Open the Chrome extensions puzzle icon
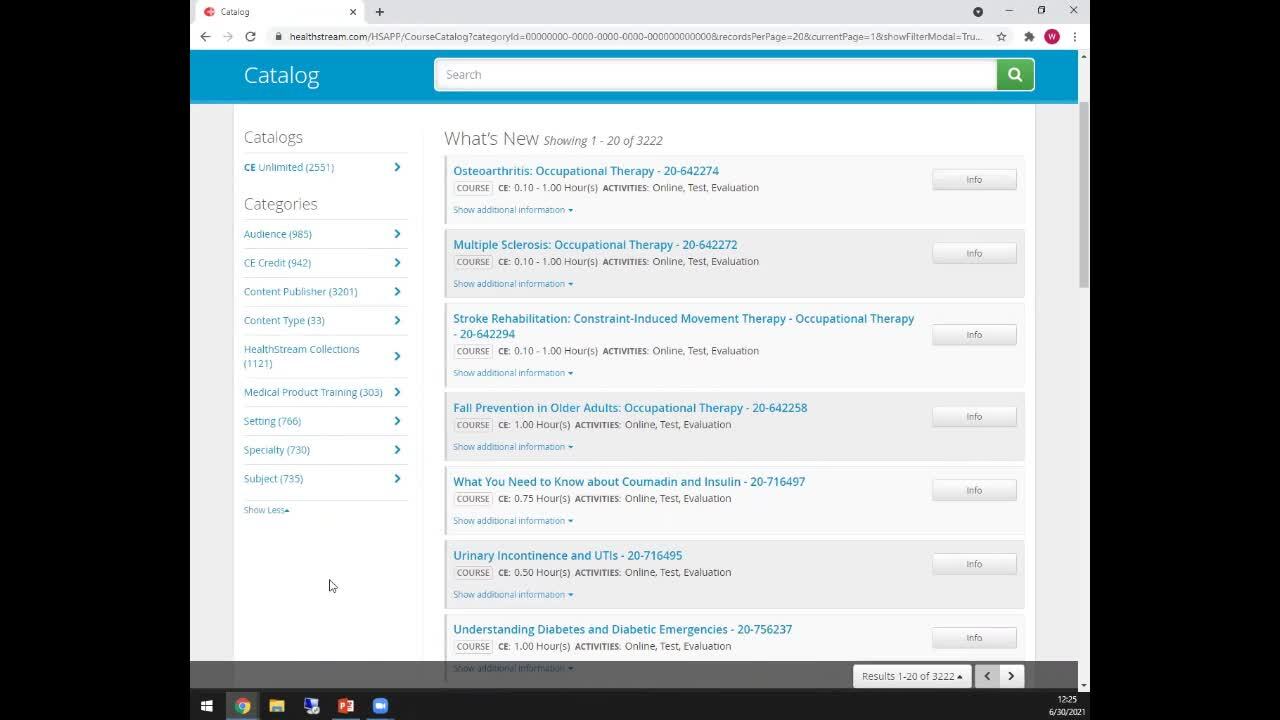 click(1028, 37)
